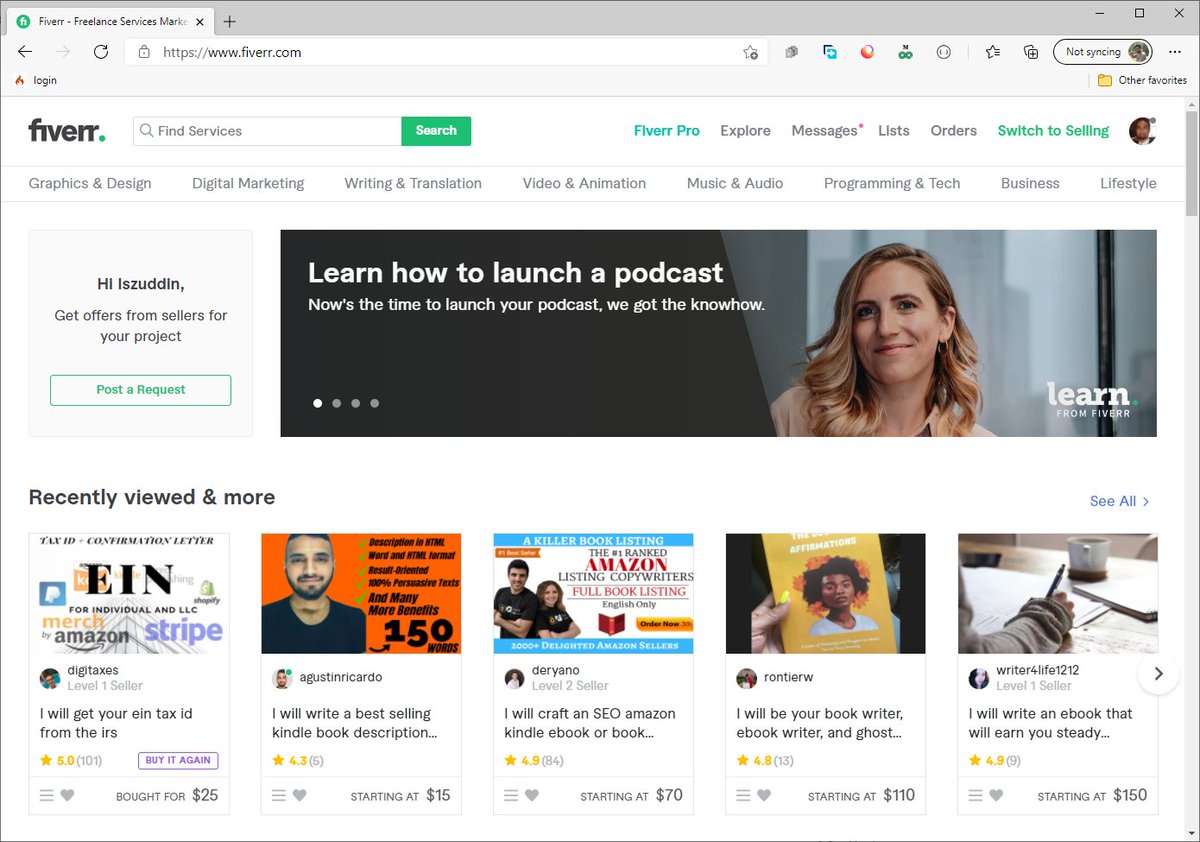Viewport: 1200px width, 842px height.
Task: Add writer4life1212 gig to a list icon
Action: (x=975, y=796)
